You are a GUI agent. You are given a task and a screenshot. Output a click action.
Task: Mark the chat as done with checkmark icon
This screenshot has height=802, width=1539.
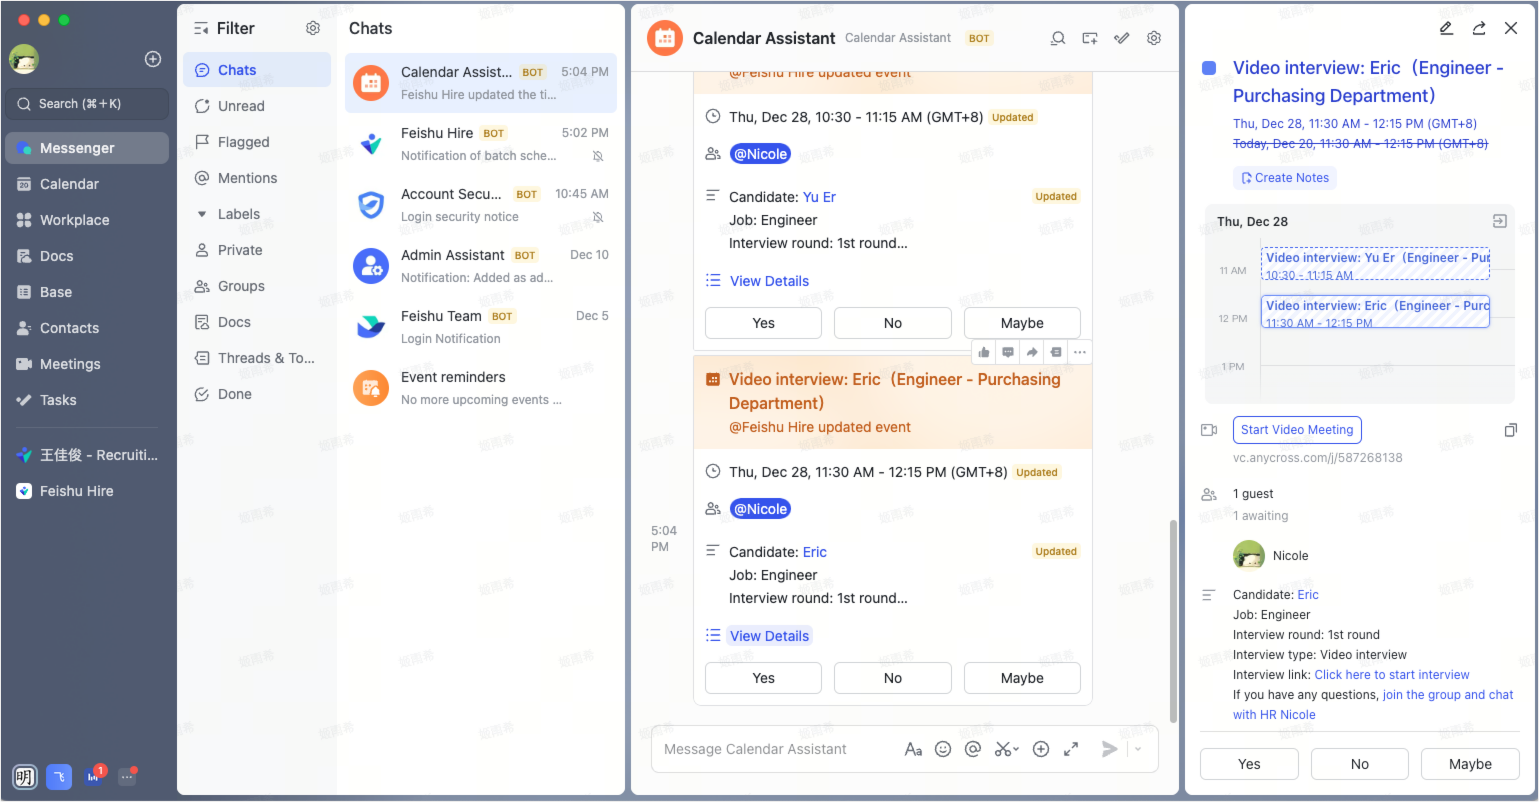pos(1122,38)
